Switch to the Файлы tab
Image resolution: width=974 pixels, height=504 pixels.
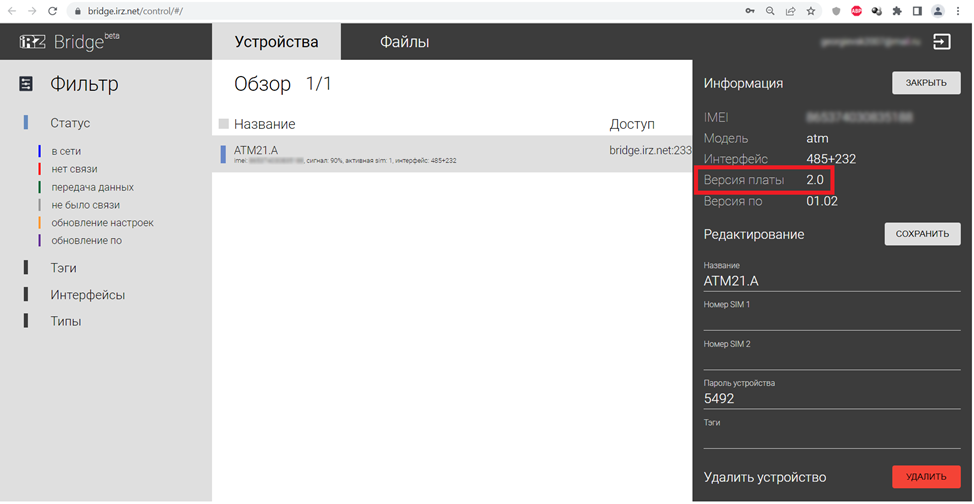[404, 42]
